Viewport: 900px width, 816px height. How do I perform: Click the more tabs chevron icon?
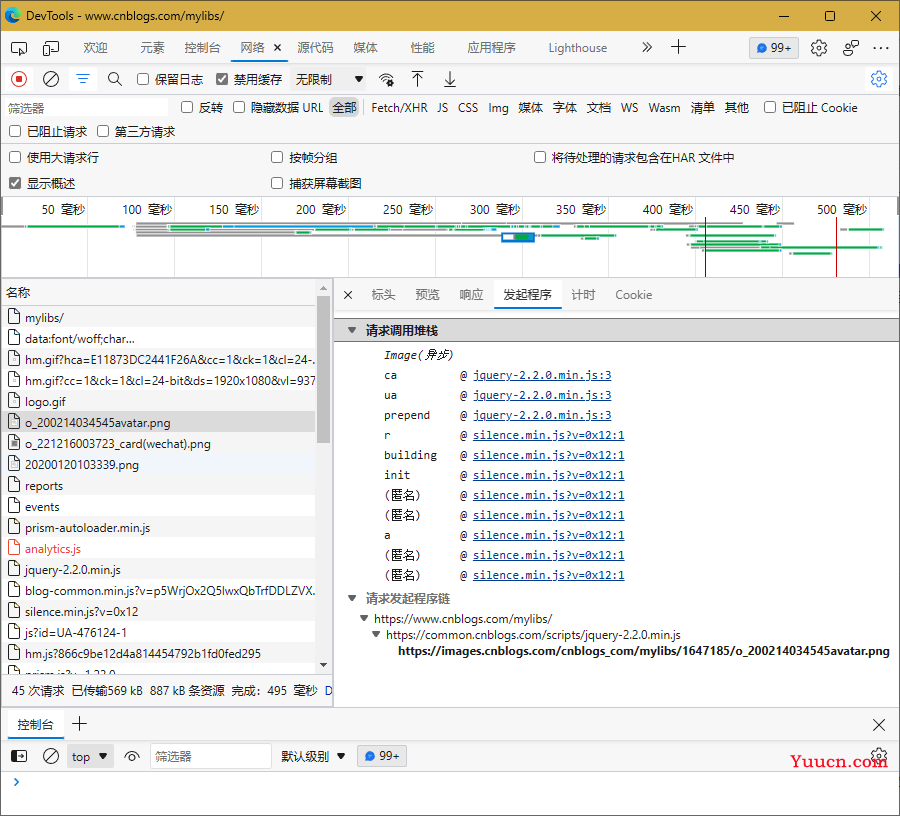[x=647, y=48]
